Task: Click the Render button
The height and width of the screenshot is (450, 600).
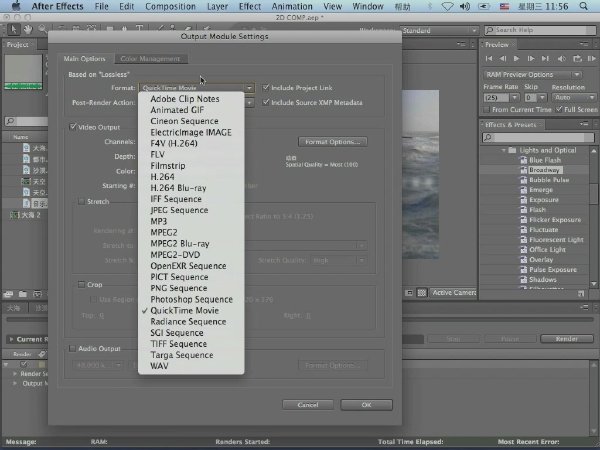Action: (x=566, y=339)
